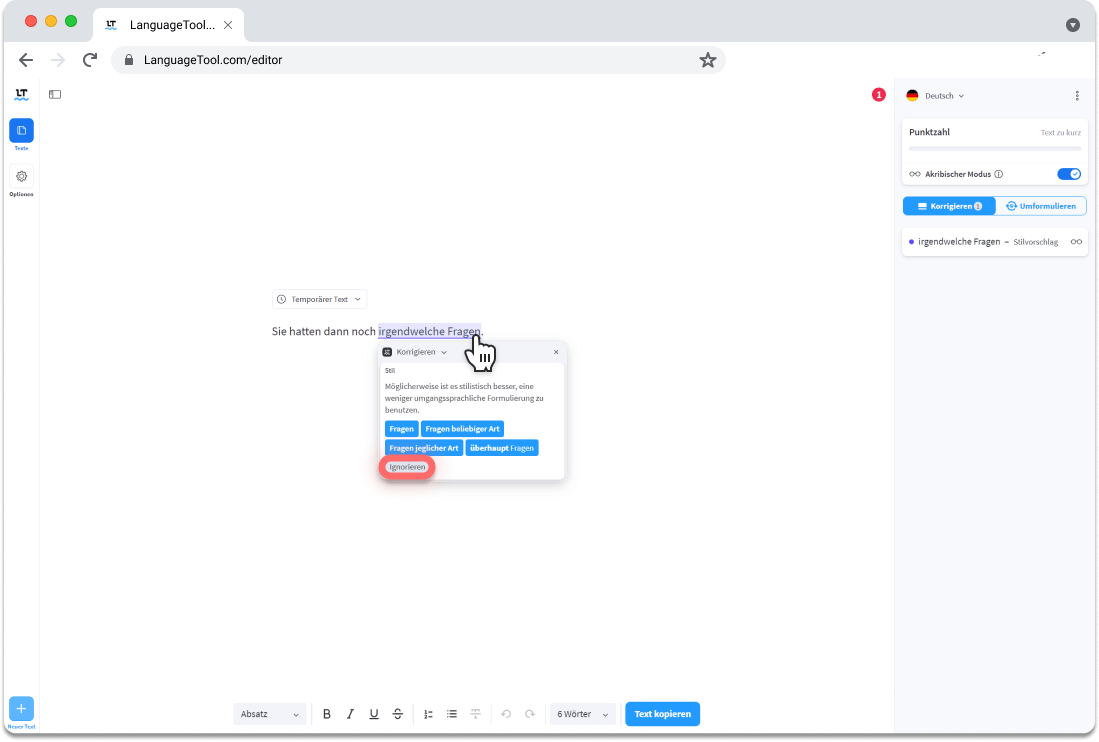Go back in browser

(x=26, y=60)
